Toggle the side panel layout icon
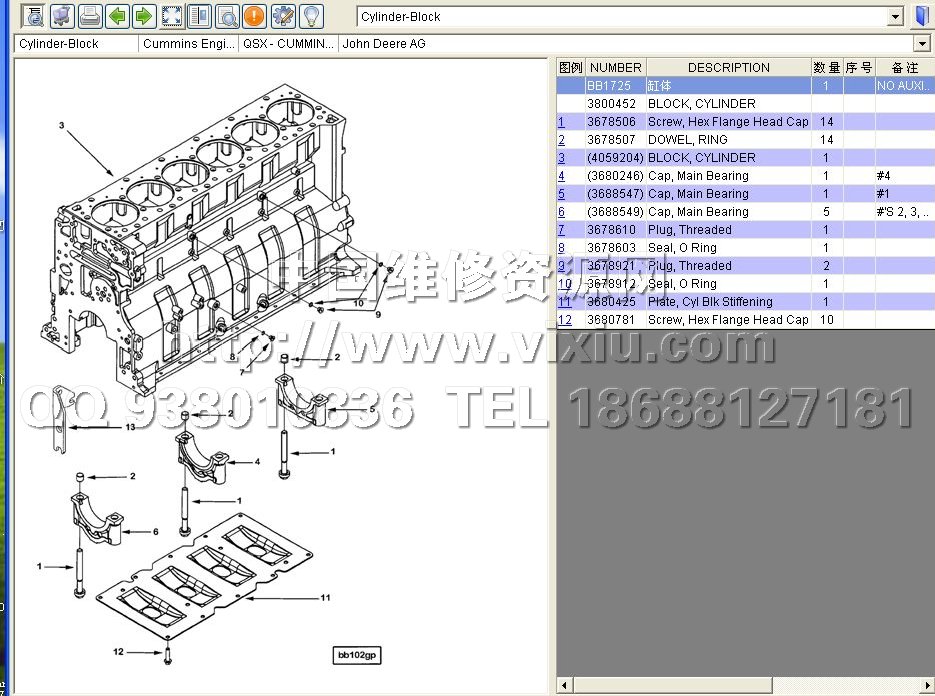Image resolution: width=935 pixels, height=696 pixels. pyautogui.click(x=199, y=16)
